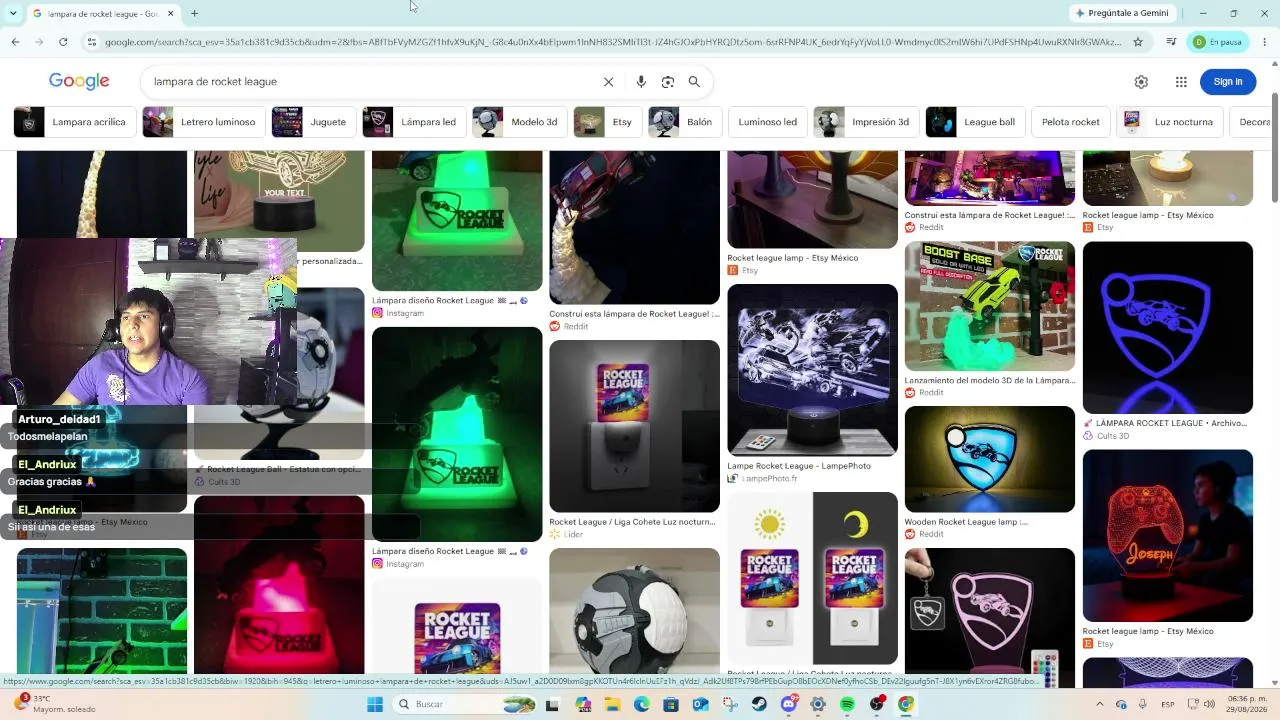Open Microsoft Store from the taskbar
1280x720 pixels.
pos(671,705)
